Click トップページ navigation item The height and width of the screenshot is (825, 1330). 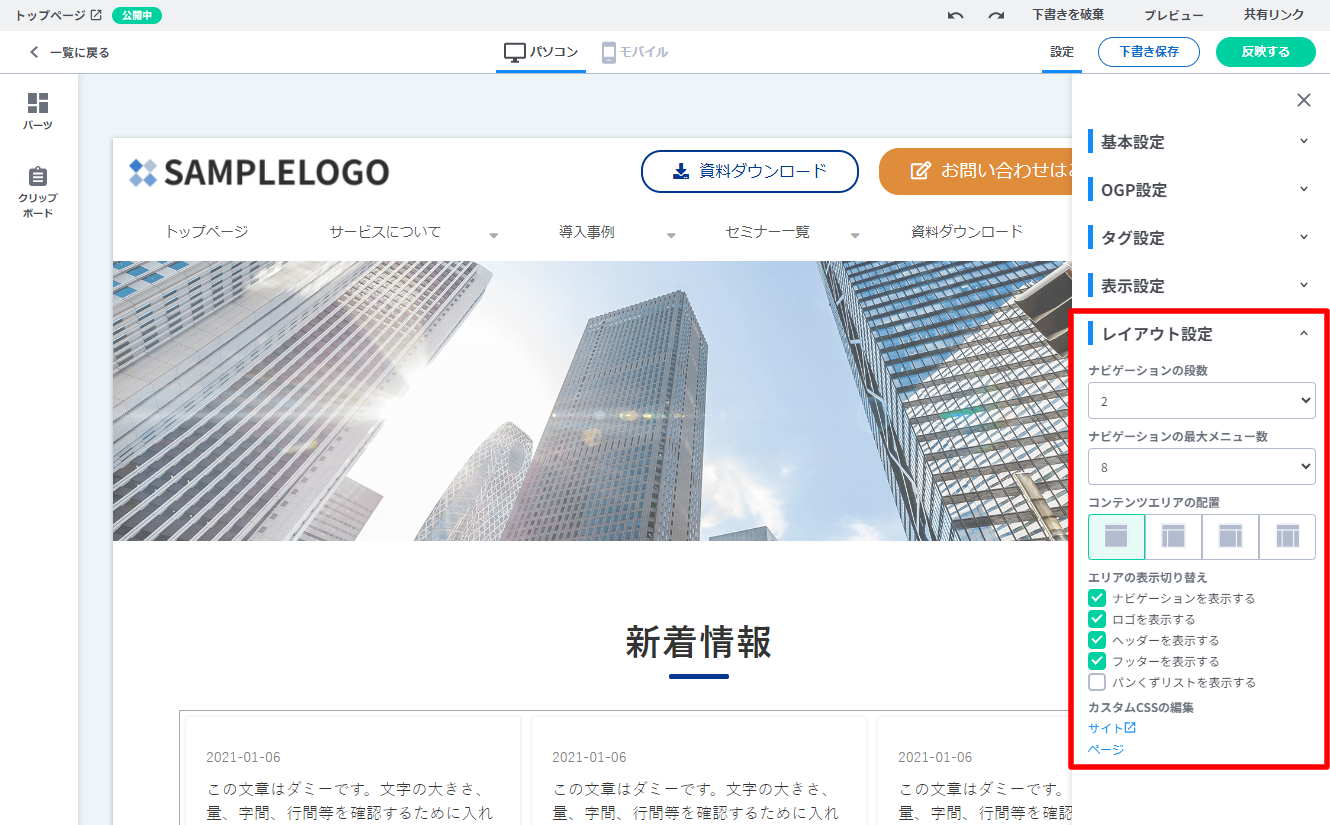206,231
